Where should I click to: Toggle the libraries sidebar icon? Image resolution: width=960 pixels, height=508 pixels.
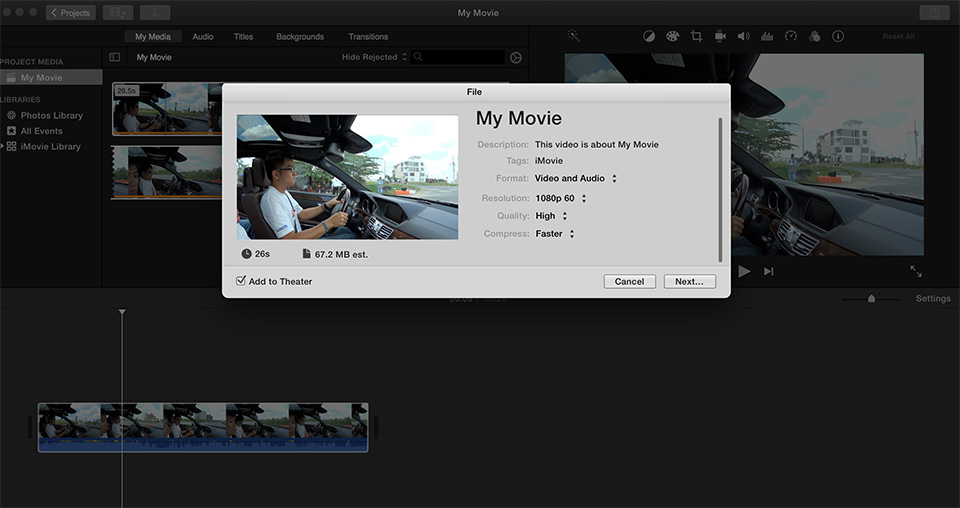114,57
